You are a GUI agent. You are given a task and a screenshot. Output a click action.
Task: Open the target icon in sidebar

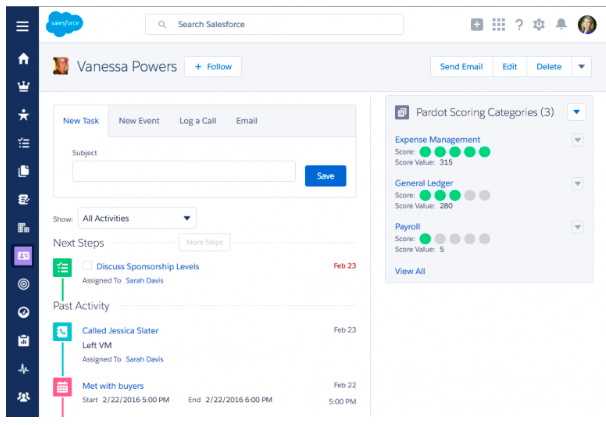[x=23, y=284]
